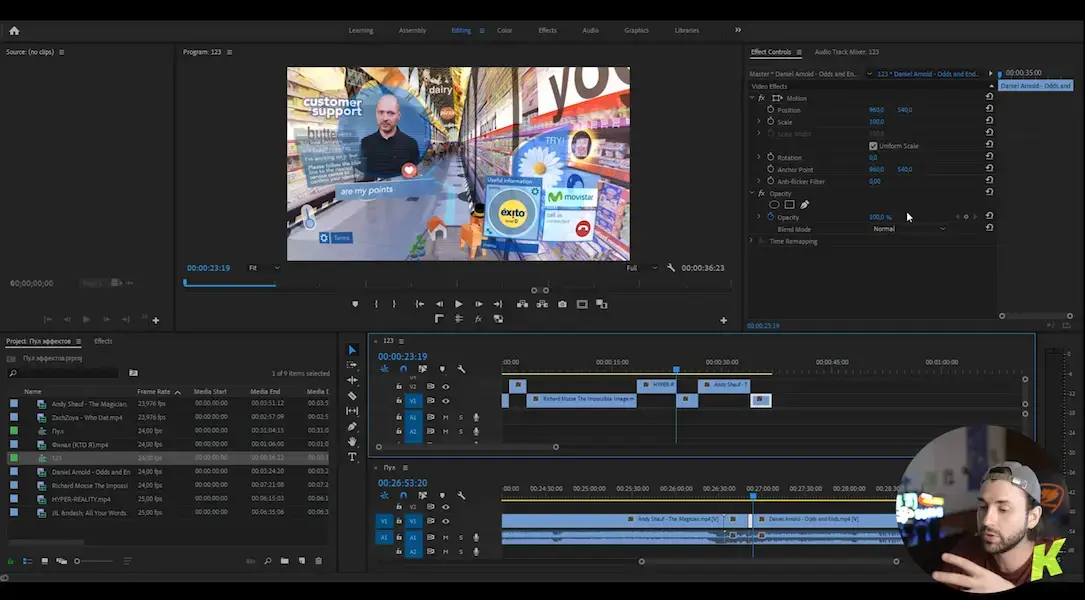Select the Slip tool
This screenshot has height=600, width=1085.
(x=352, y=411)
